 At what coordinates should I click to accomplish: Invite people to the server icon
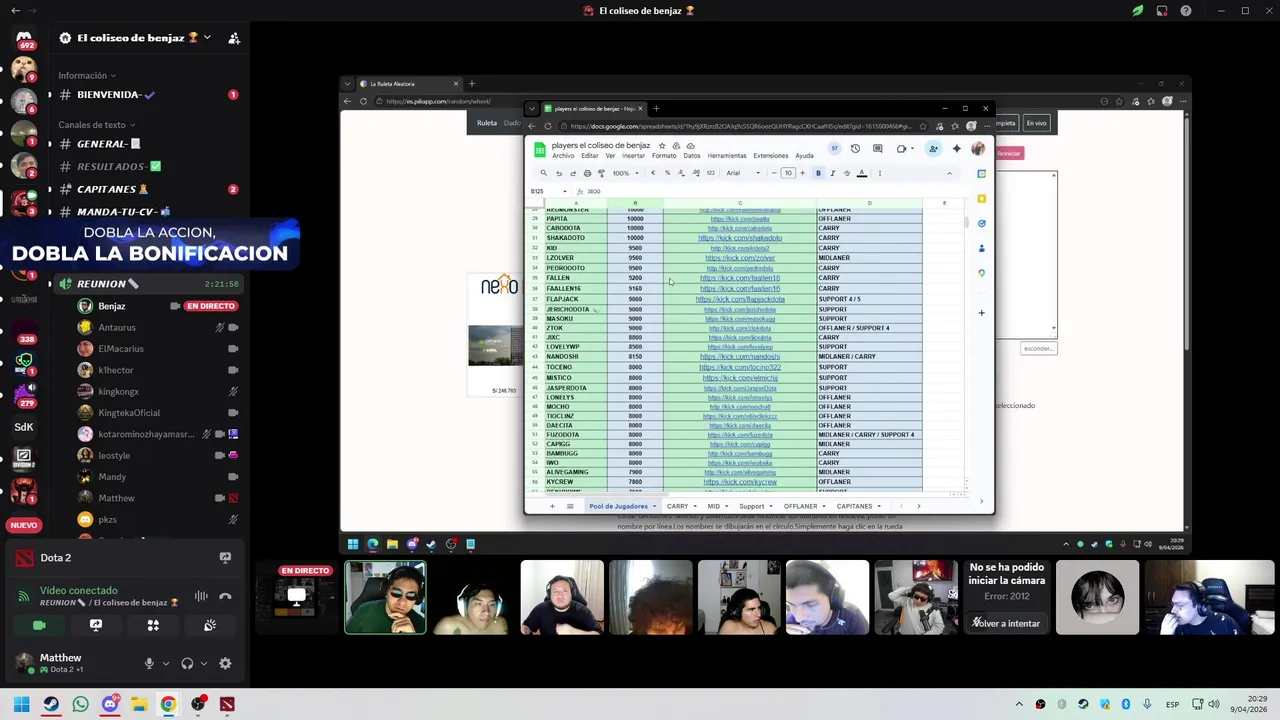coord(233,38)
